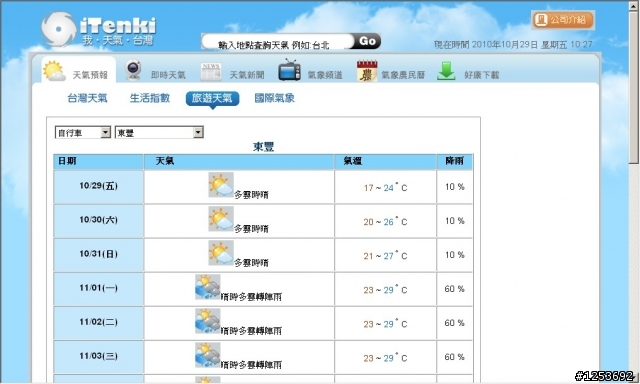This screenshot has height=384, width=640.
Task: Click the calendar icon for 氣象農民曆
Action: tap(367, 71)
